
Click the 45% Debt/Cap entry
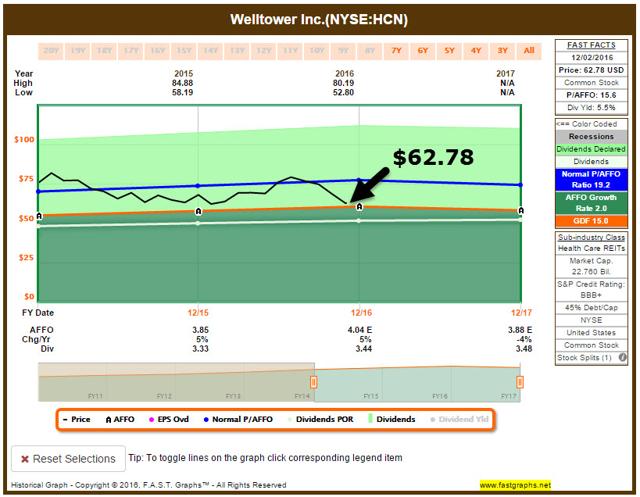tap(591, 308)
